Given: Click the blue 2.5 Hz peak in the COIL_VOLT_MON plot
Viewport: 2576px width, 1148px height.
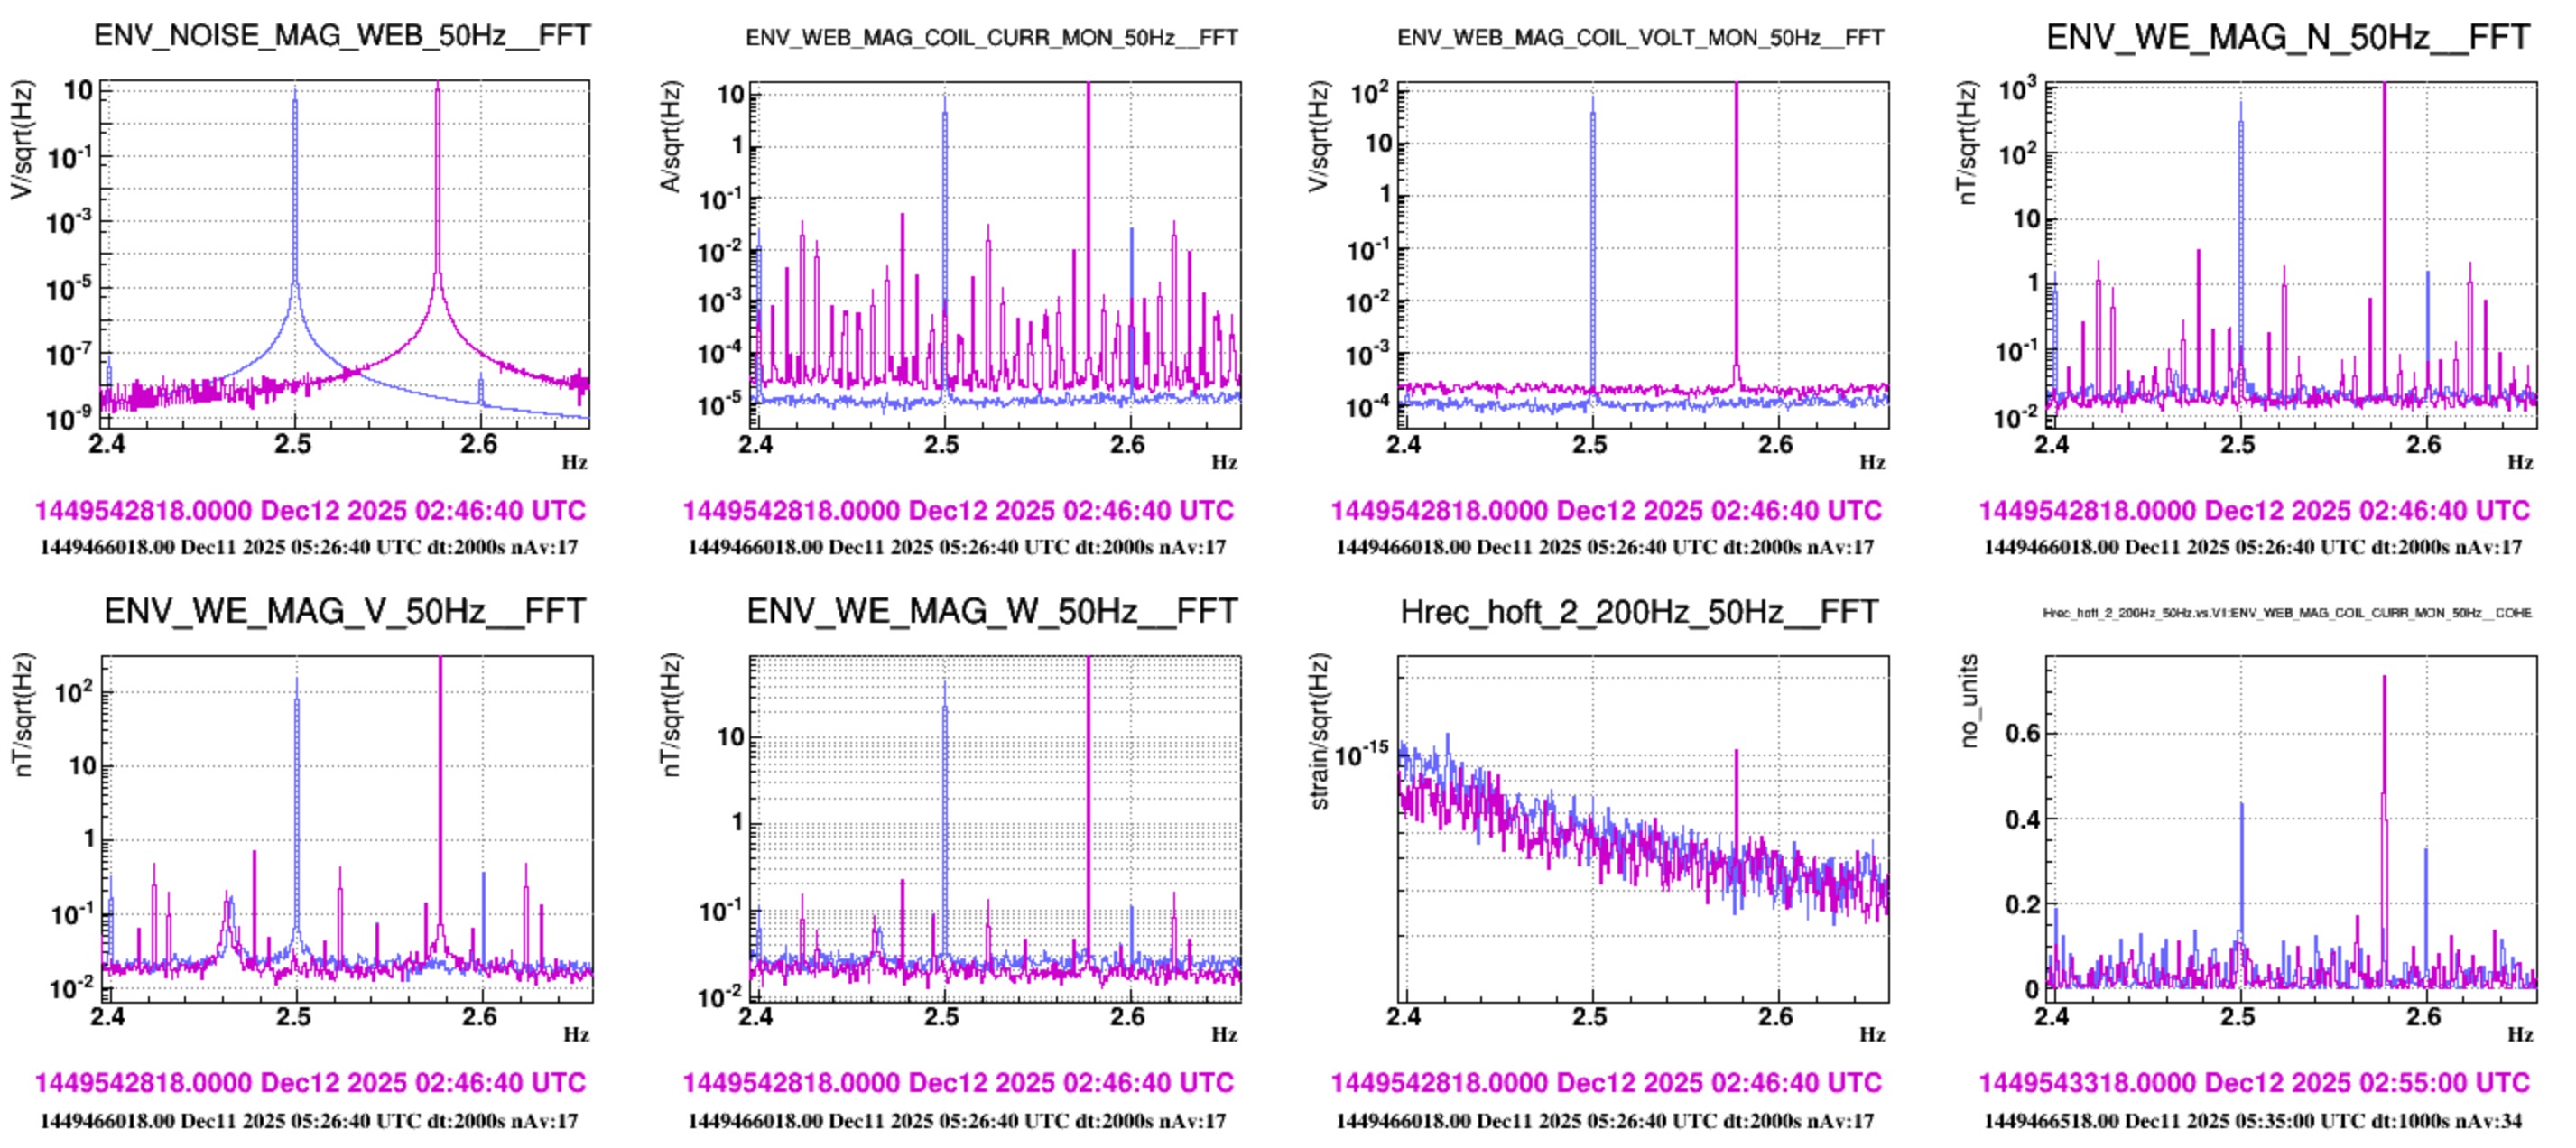Looking at the screenshot, I should click(x=1593, y=200).
